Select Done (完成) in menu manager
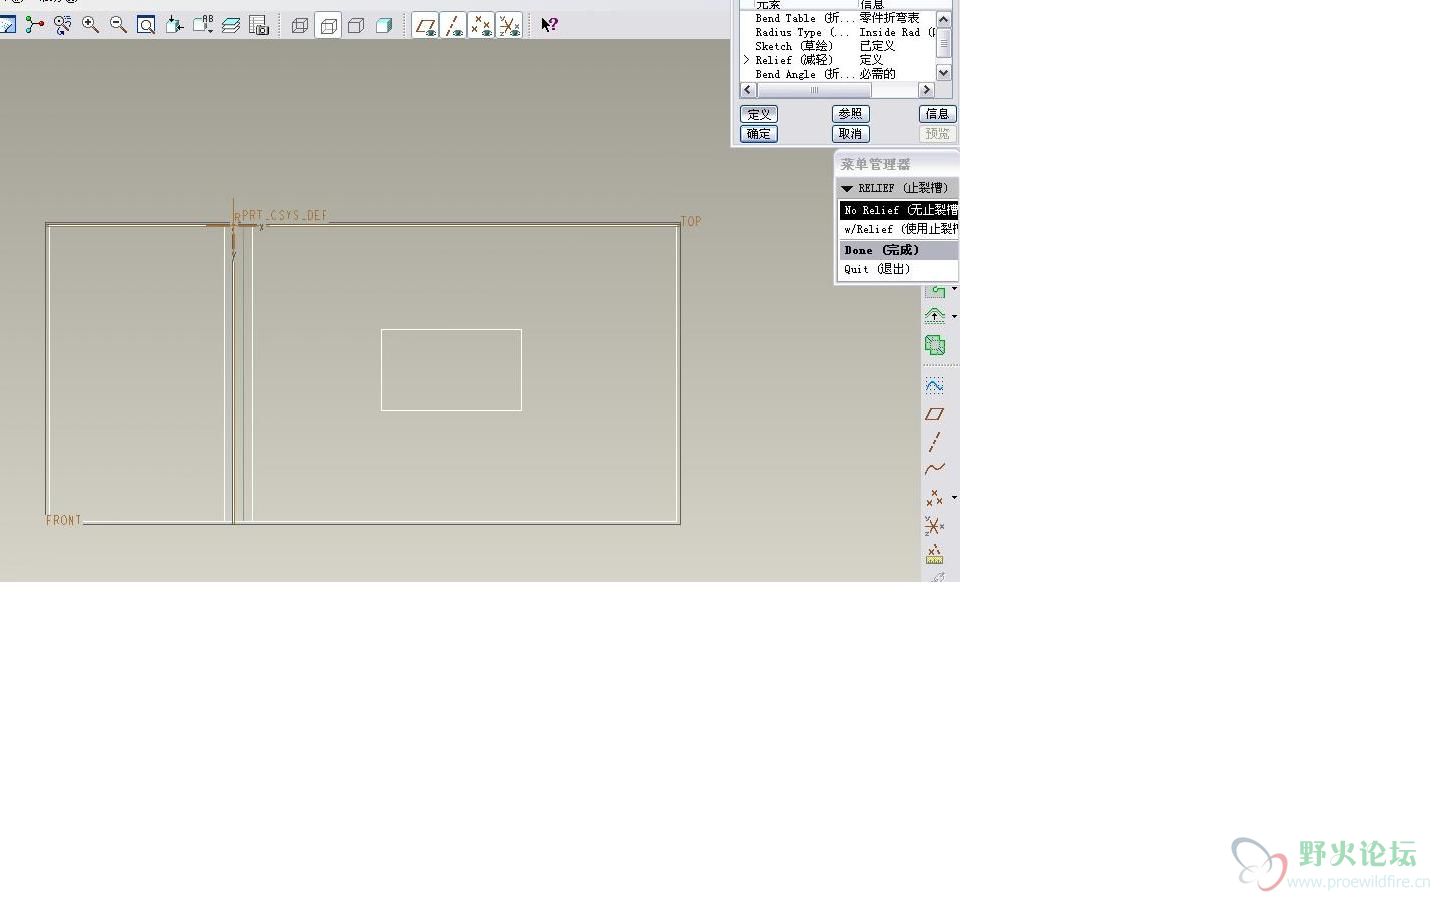Screen dimensions: 1440x900 point(899,250)
